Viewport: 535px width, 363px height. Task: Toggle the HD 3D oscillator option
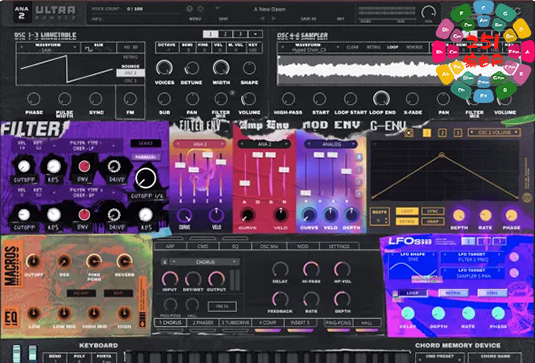click(x=131, y=47)
